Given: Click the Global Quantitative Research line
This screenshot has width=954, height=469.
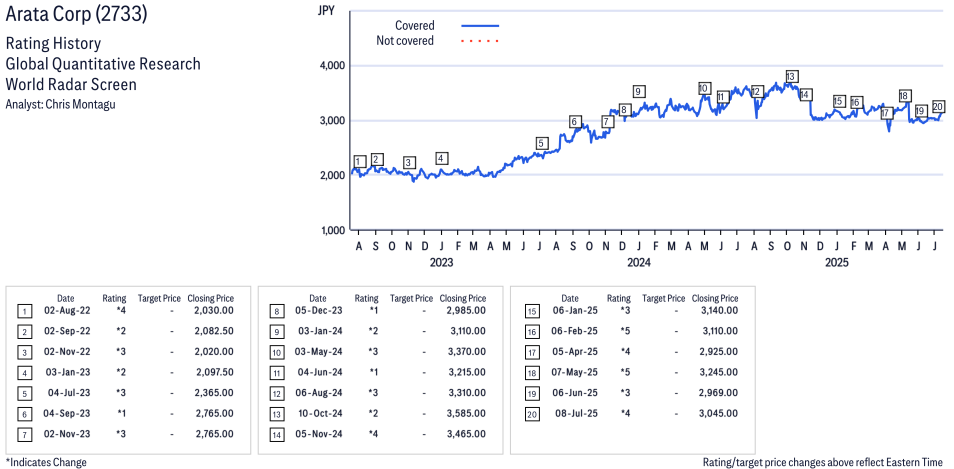Looking at the screenshot, I should 103,64.
